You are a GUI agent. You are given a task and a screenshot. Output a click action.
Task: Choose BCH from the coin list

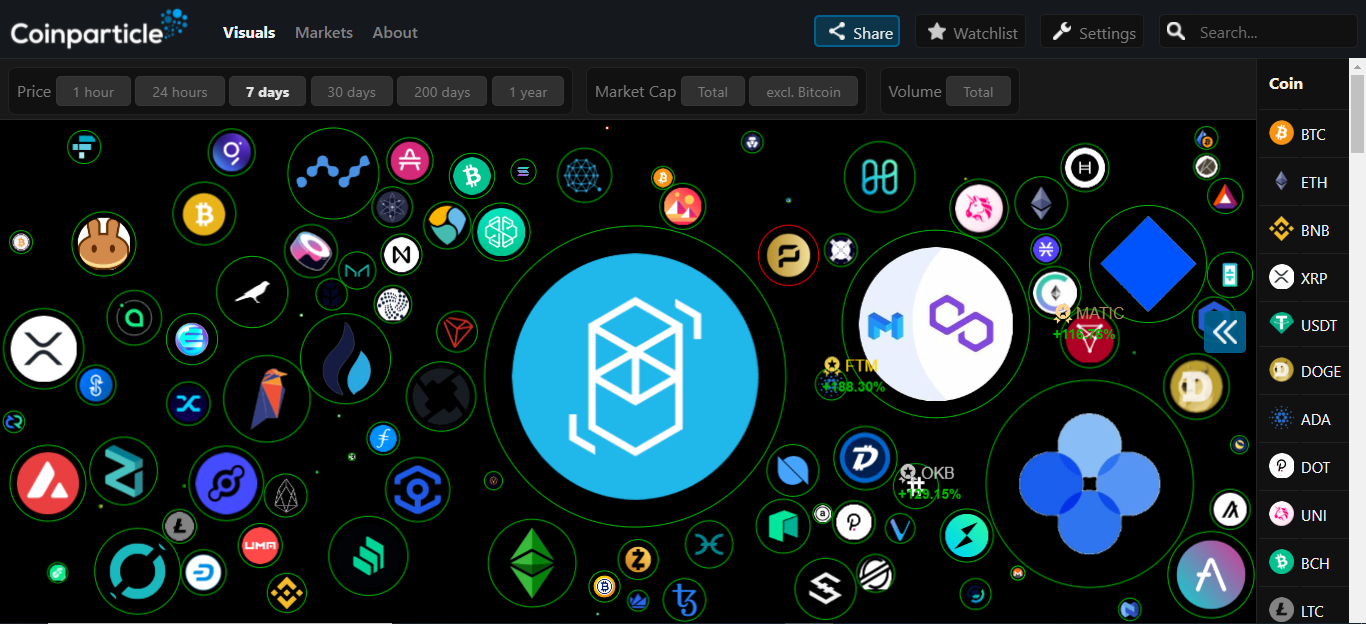pos(1304,563)
